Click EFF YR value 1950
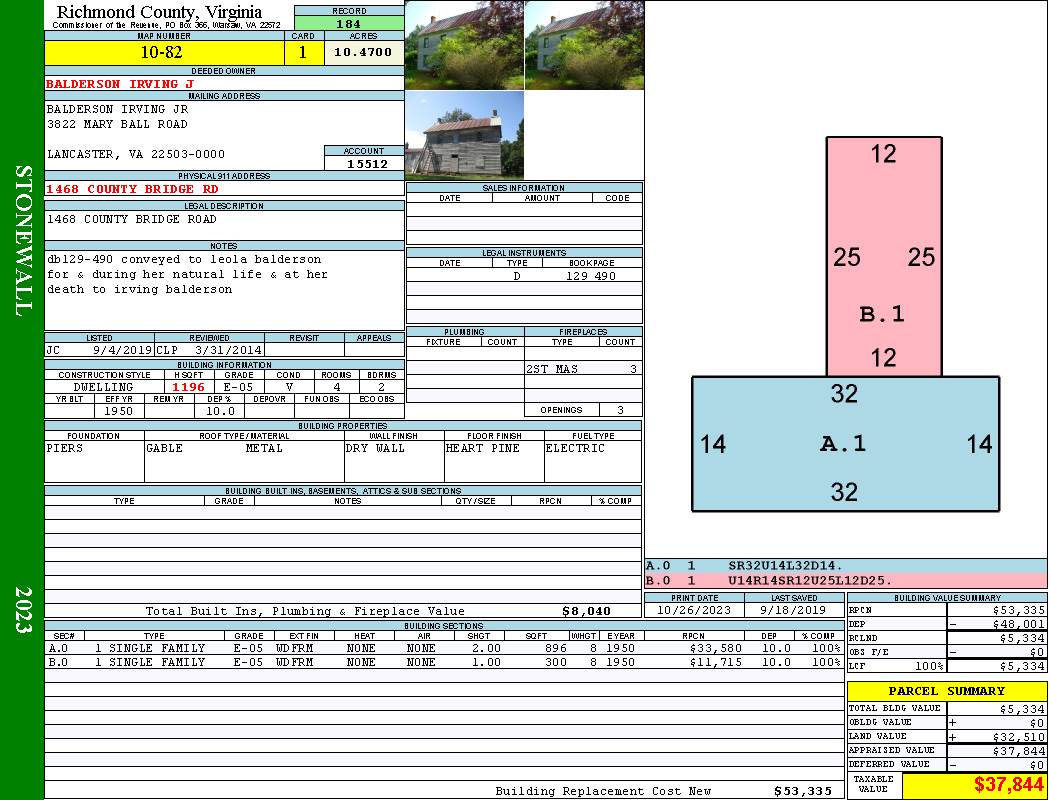Screen dimensions: 1050x800 [x=118, y=411]
